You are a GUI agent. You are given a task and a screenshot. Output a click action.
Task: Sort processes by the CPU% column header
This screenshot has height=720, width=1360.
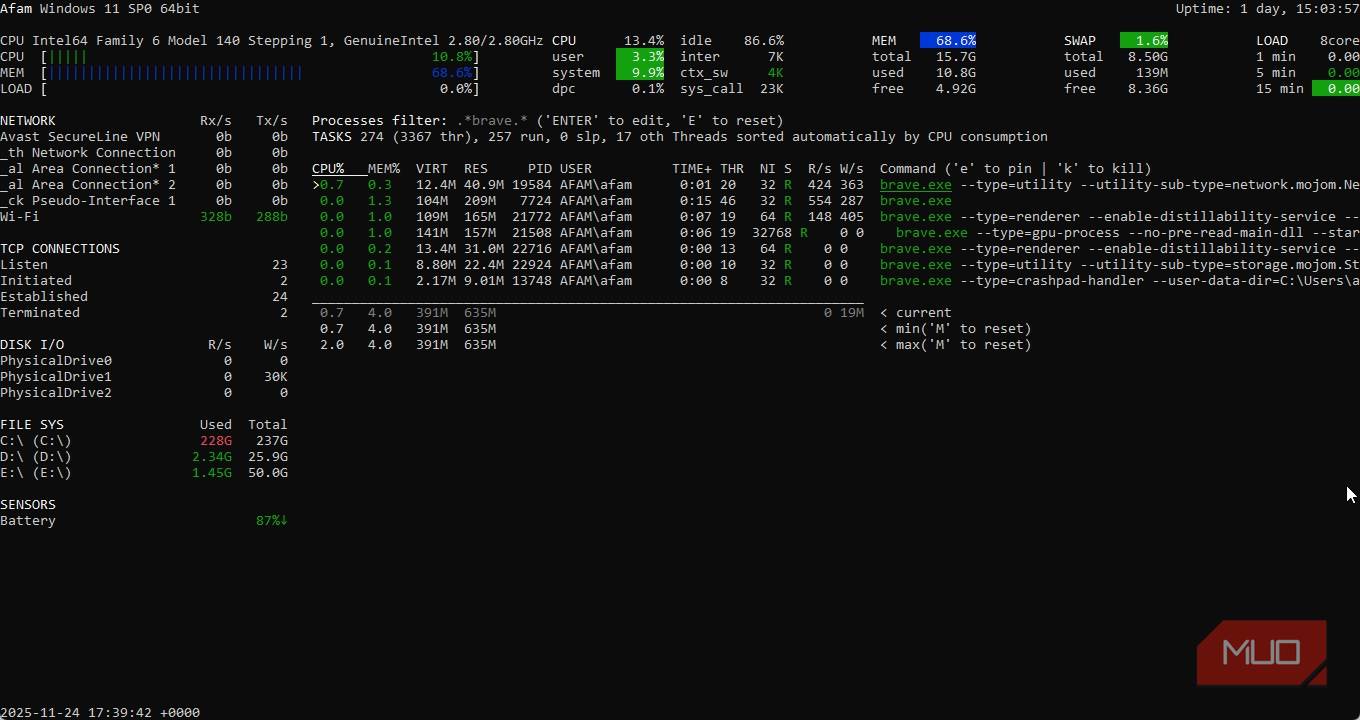[328, 169]
